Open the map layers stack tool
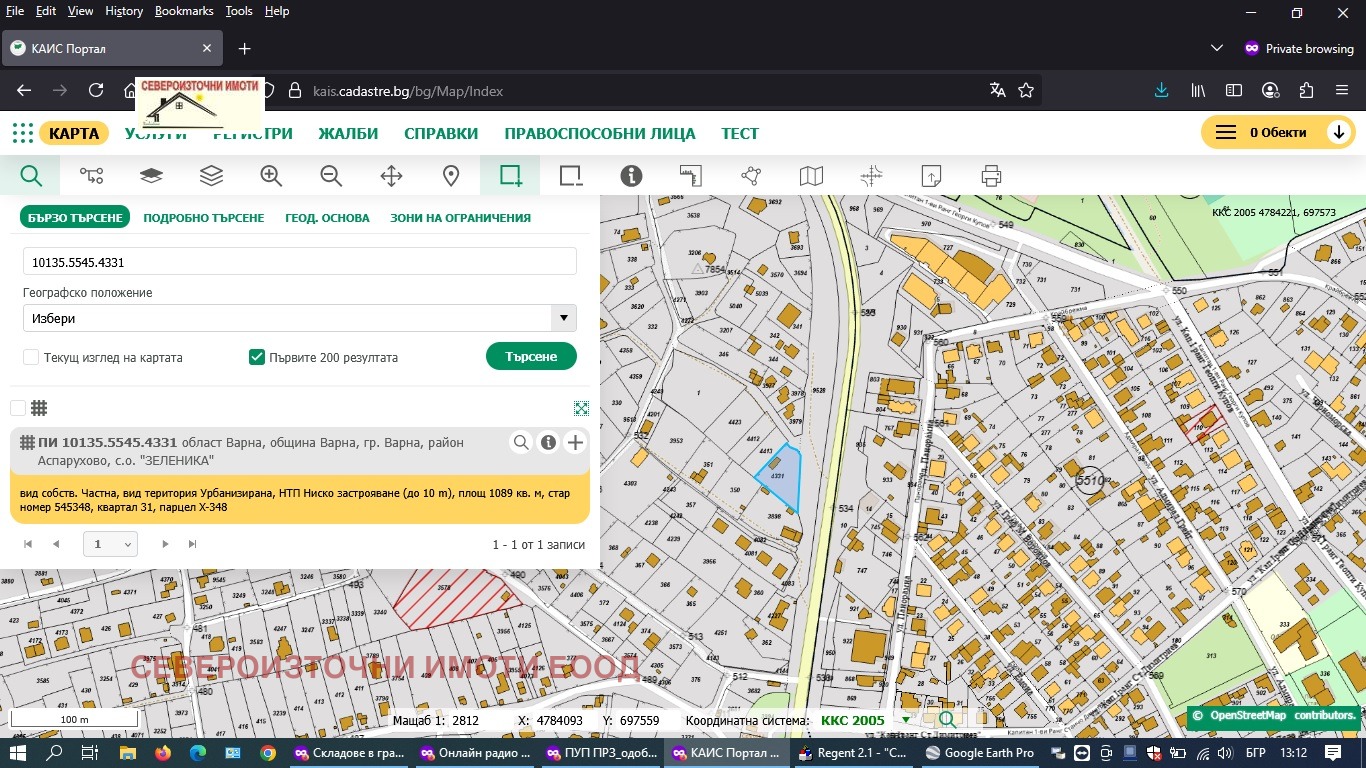This screenshot has width=1366, height=768. click(x=211, y=176)
